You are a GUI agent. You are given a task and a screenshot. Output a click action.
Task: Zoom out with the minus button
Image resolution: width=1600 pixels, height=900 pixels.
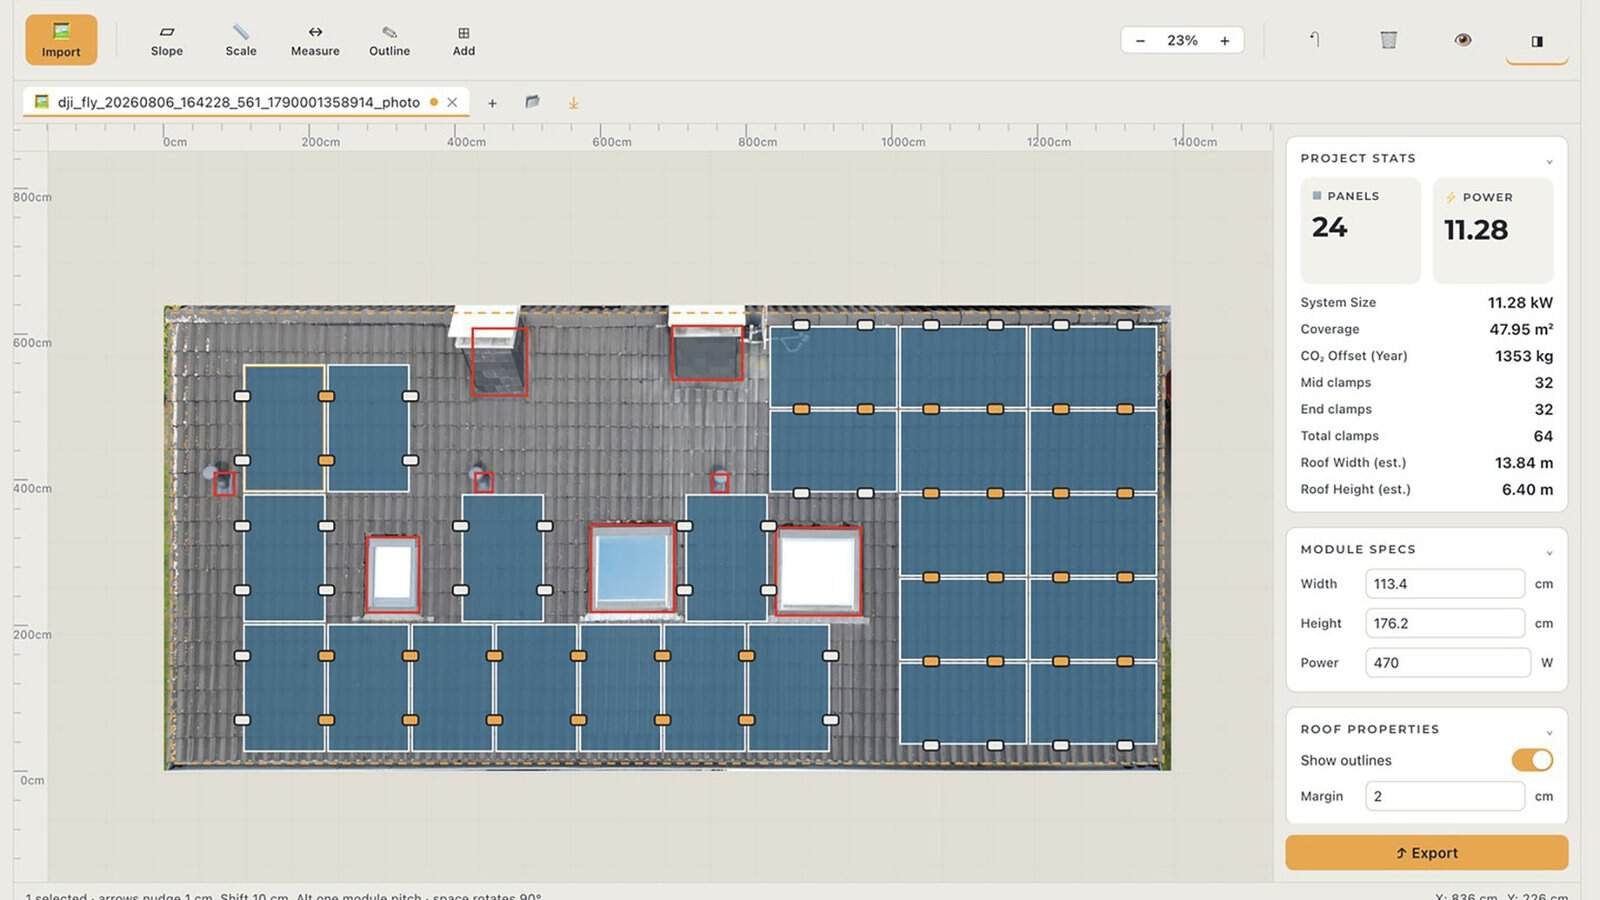coord(1140,40)
